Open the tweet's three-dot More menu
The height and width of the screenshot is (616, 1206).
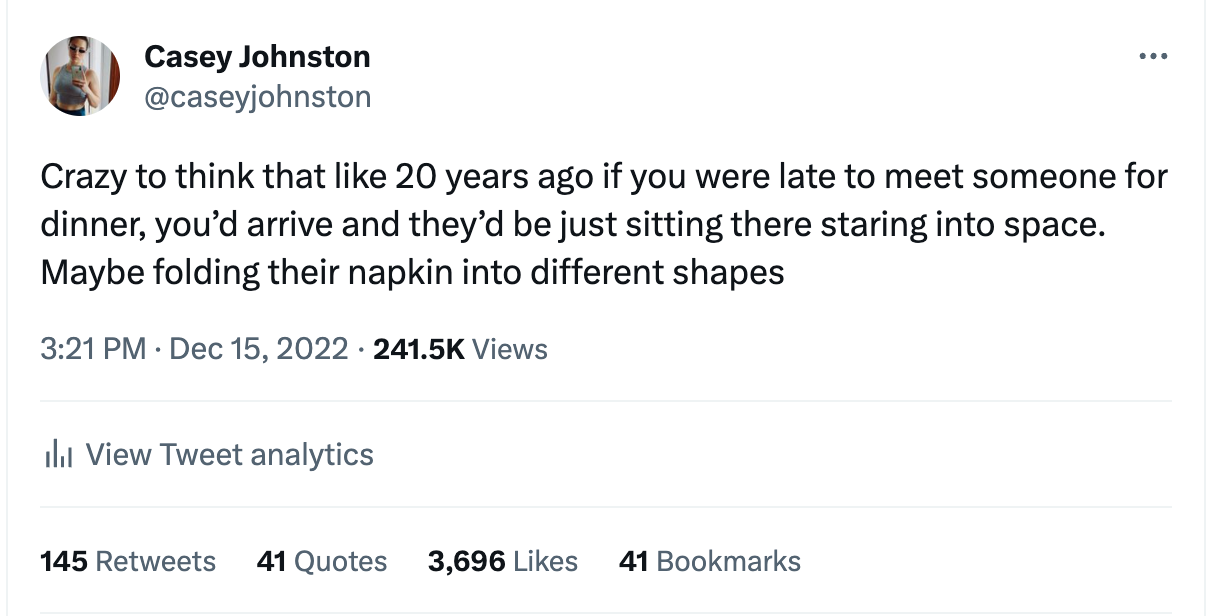coord(1153,57)
